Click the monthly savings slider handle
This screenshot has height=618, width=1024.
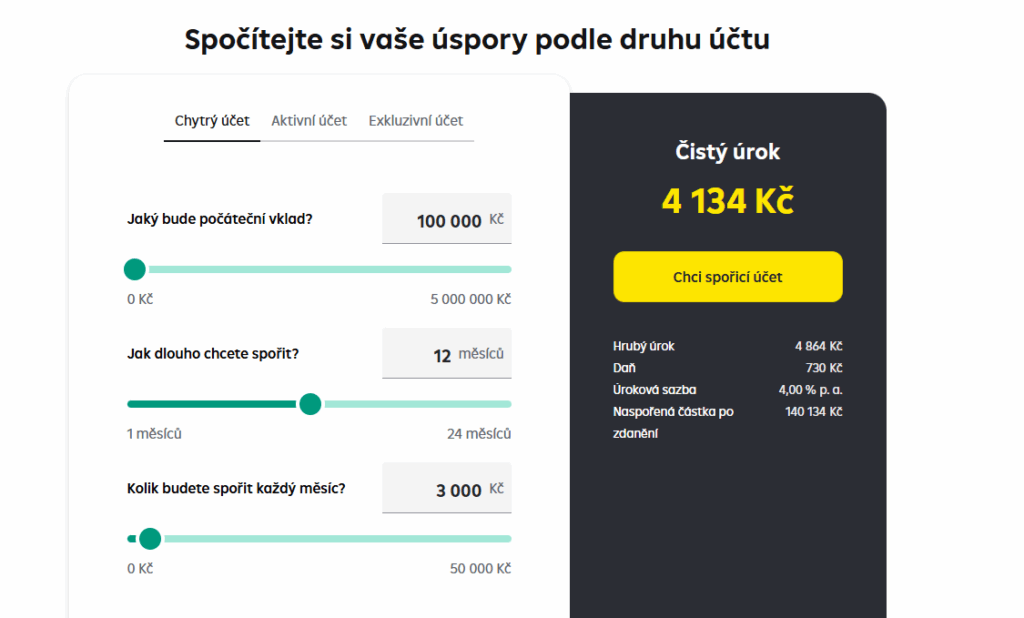150,539
